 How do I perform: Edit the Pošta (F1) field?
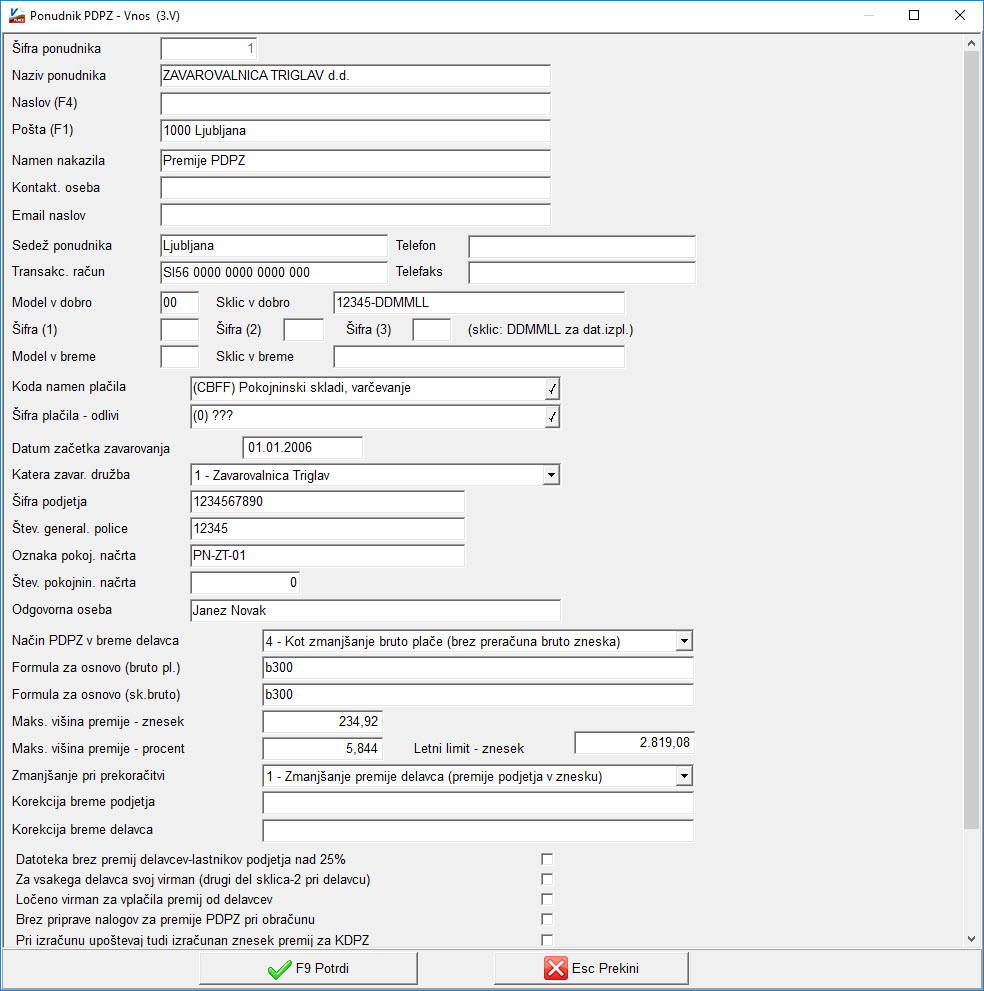pos(355,131)
